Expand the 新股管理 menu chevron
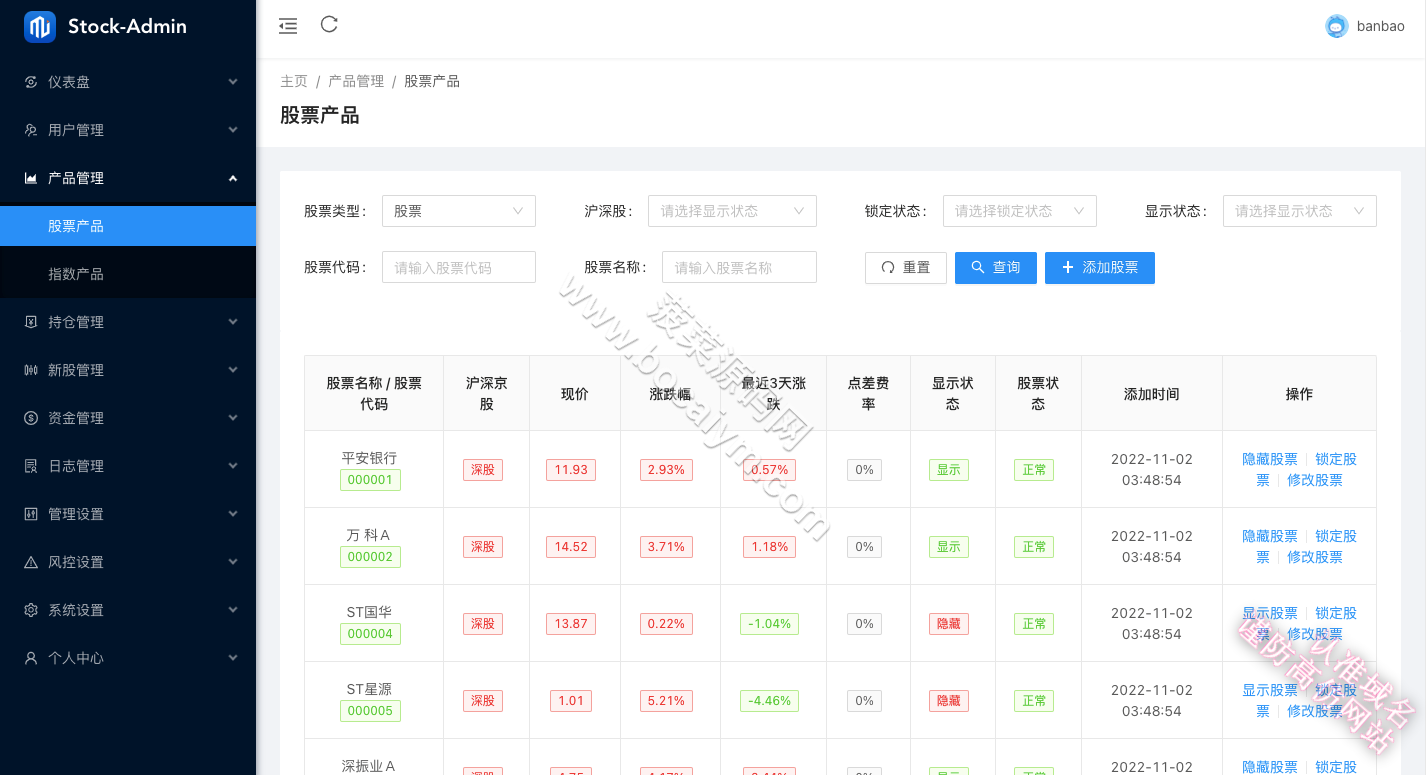The width and height of the screenshot is (1426, 775). (x=233, y=370)
